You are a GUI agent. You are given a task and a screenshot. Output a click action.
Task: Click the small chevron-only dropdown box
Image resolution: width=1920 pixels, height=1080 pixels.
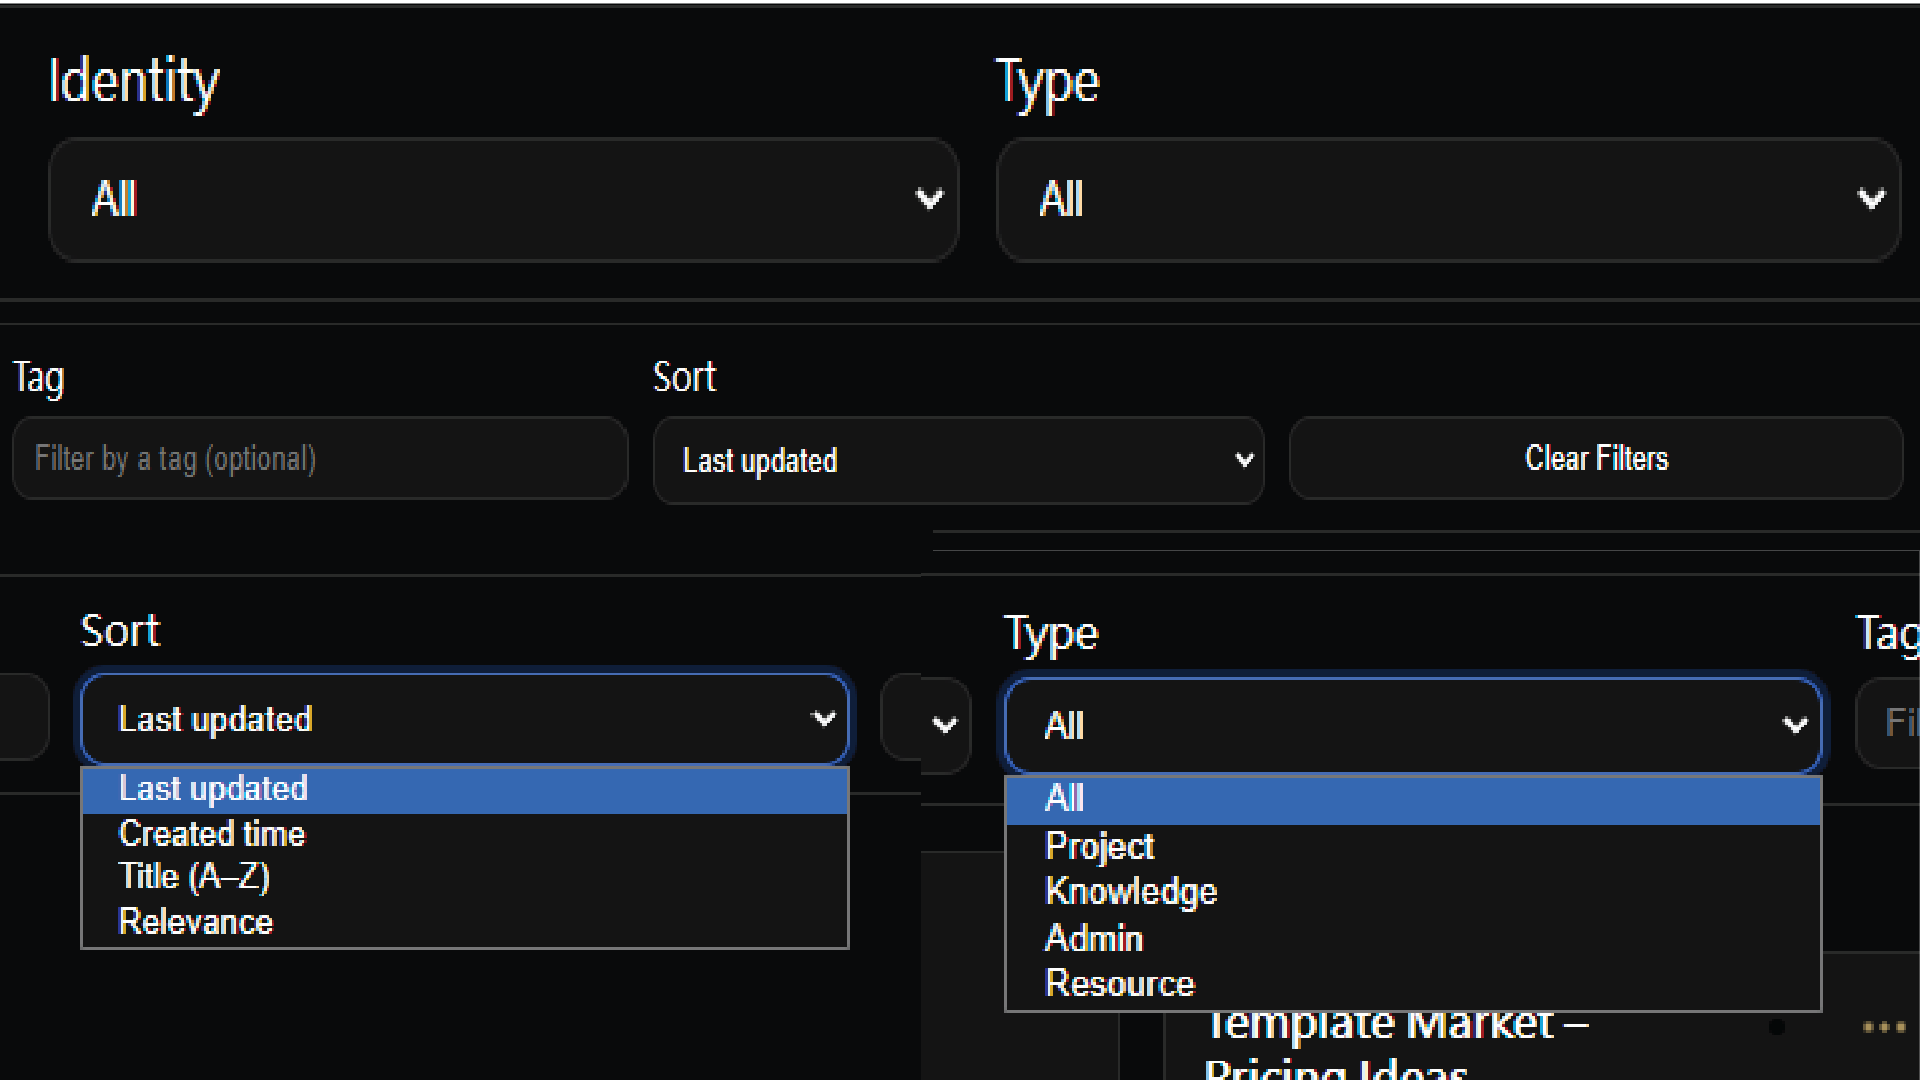pyautogui.click(x=943, y=725)
